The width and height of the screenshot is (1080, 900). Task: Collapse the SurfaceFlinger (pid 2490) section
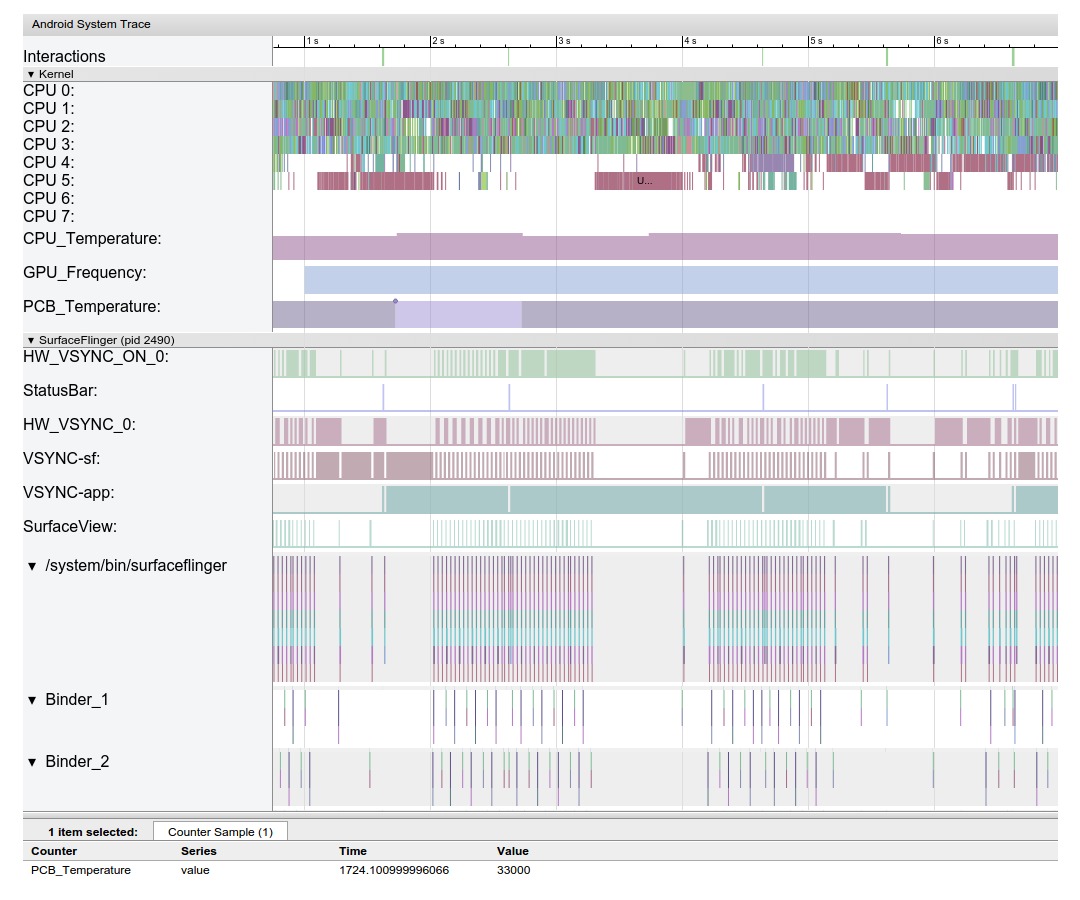point(30,340)
